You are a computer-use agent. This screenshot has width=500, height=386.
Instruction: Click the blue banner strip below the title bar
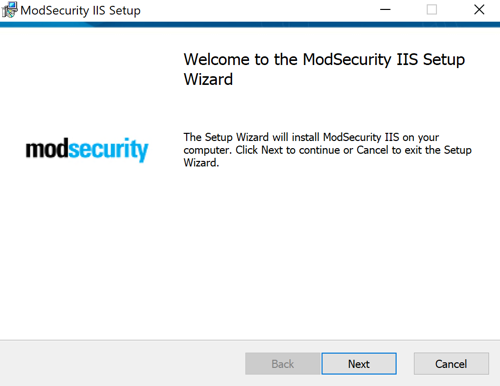coord(250,25)
